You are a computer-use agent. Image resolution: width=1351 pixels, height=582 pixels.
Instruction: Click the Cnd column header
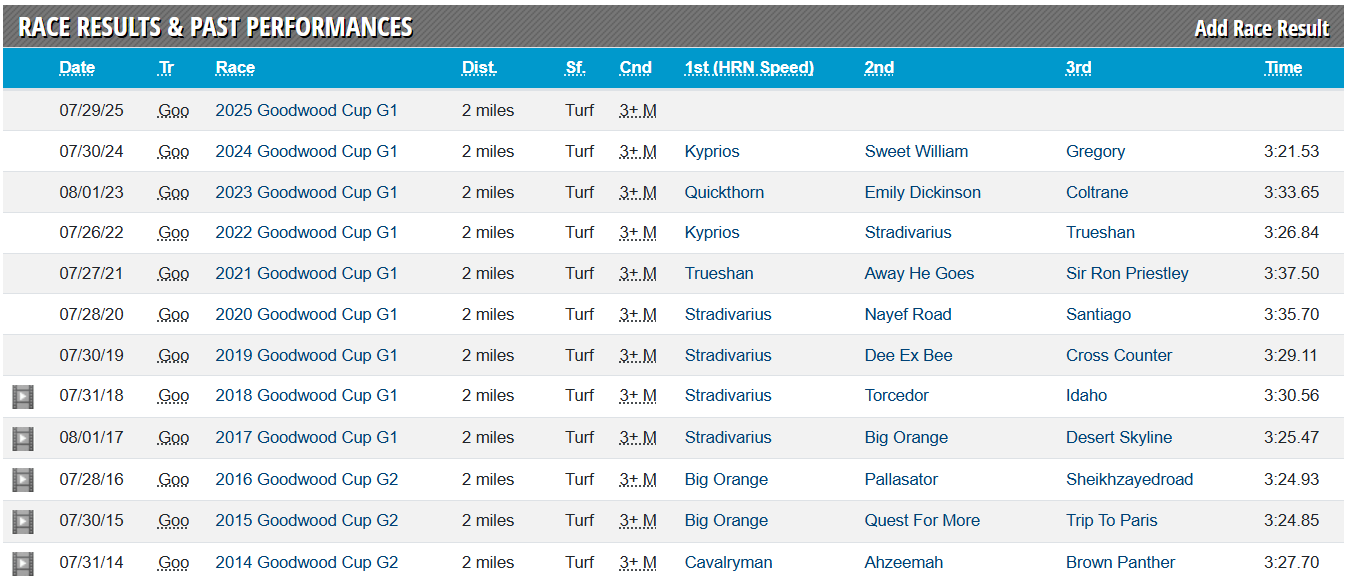coord(635,68)
